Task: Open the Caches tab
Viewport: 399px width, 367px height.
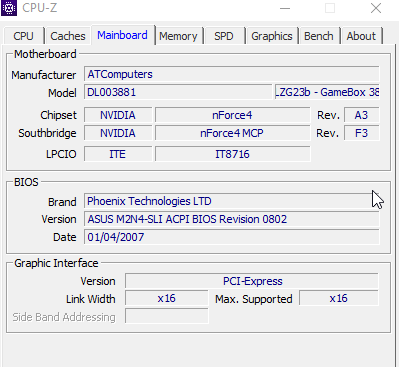Action: [68, 36]
